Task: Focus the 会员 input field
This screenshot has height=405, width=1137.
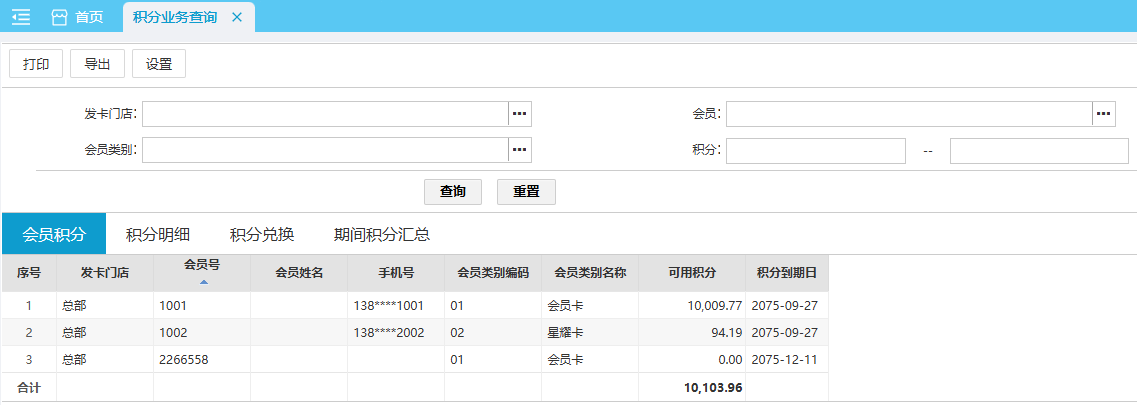Action: 909,114
